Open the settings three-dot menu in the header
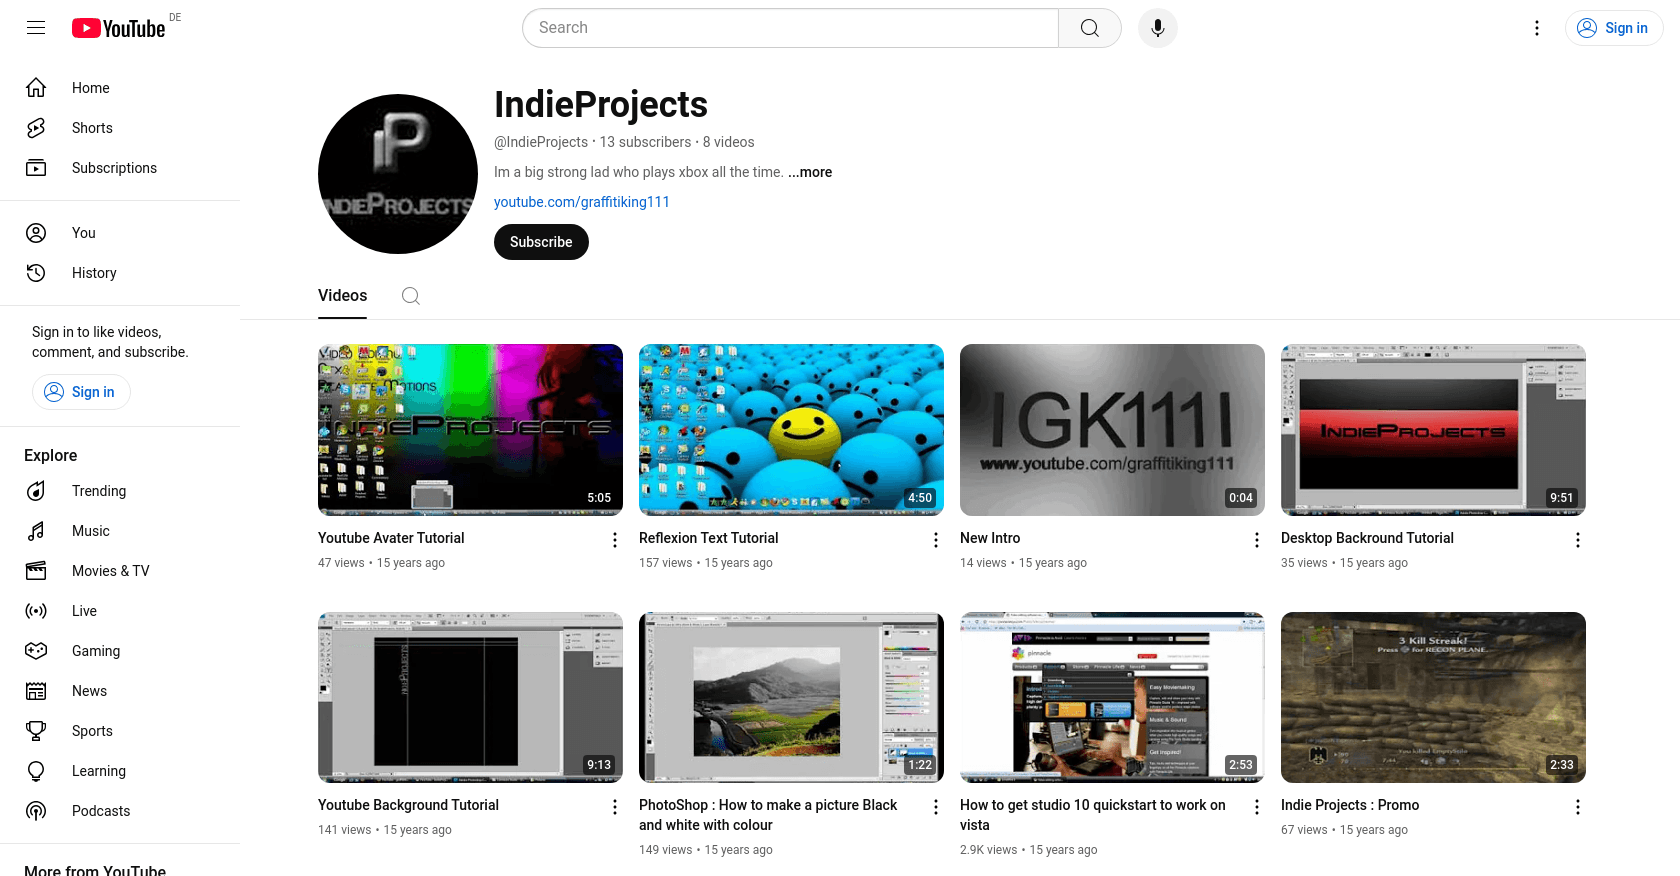Screen dimensions: 1680x876 coord(1537,28)
